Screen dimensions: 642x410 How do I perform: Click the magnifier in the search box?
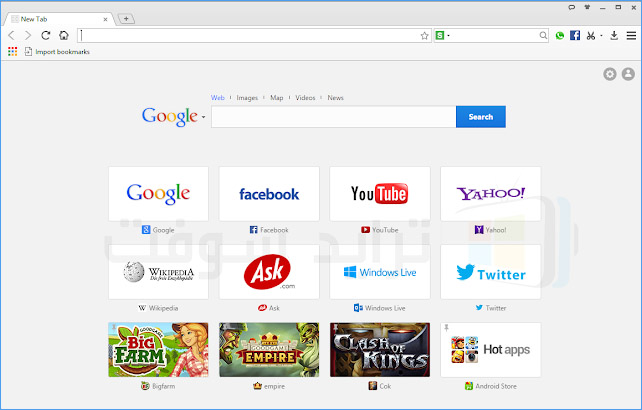point(543,36)
